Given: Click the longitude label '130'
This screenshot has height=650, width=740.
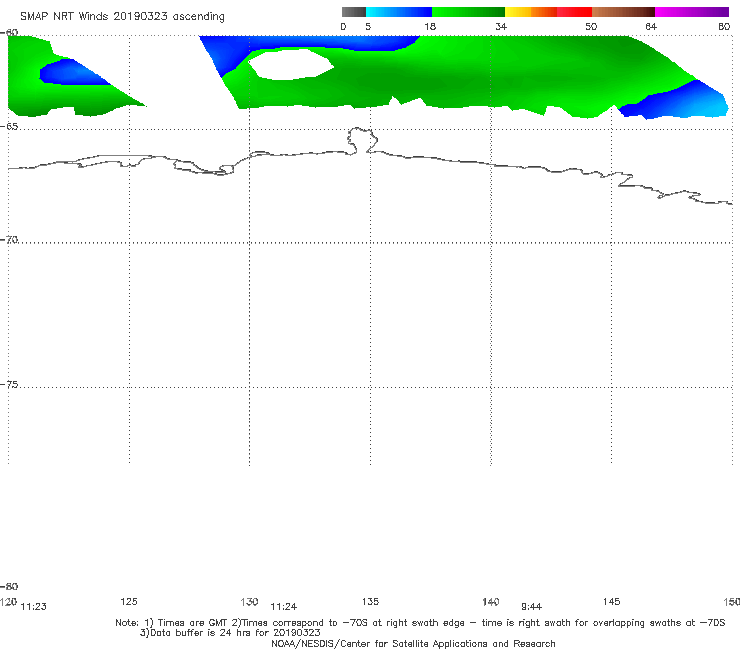Looking at the screenshot, I should pyautogui.click(x=249, y=601).
